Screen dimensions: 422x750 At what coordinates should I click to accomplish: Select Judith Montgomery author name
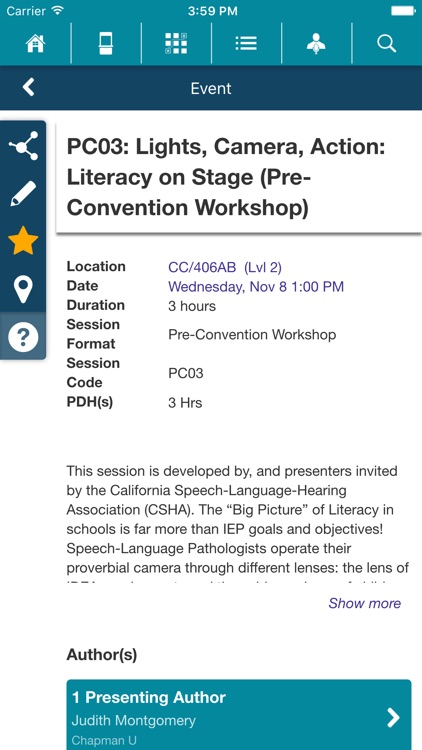coord(133,720)
